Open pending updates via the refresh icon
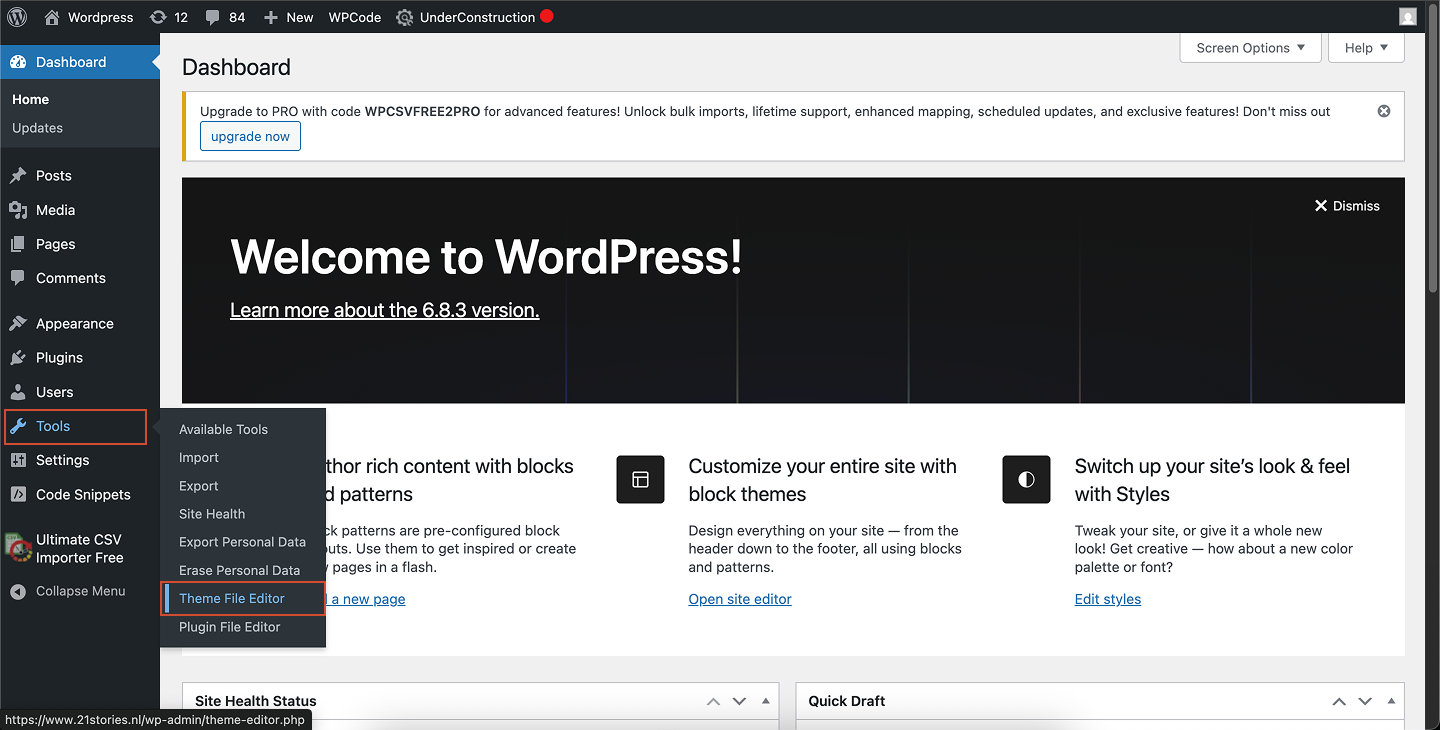 tap(160, 17)
